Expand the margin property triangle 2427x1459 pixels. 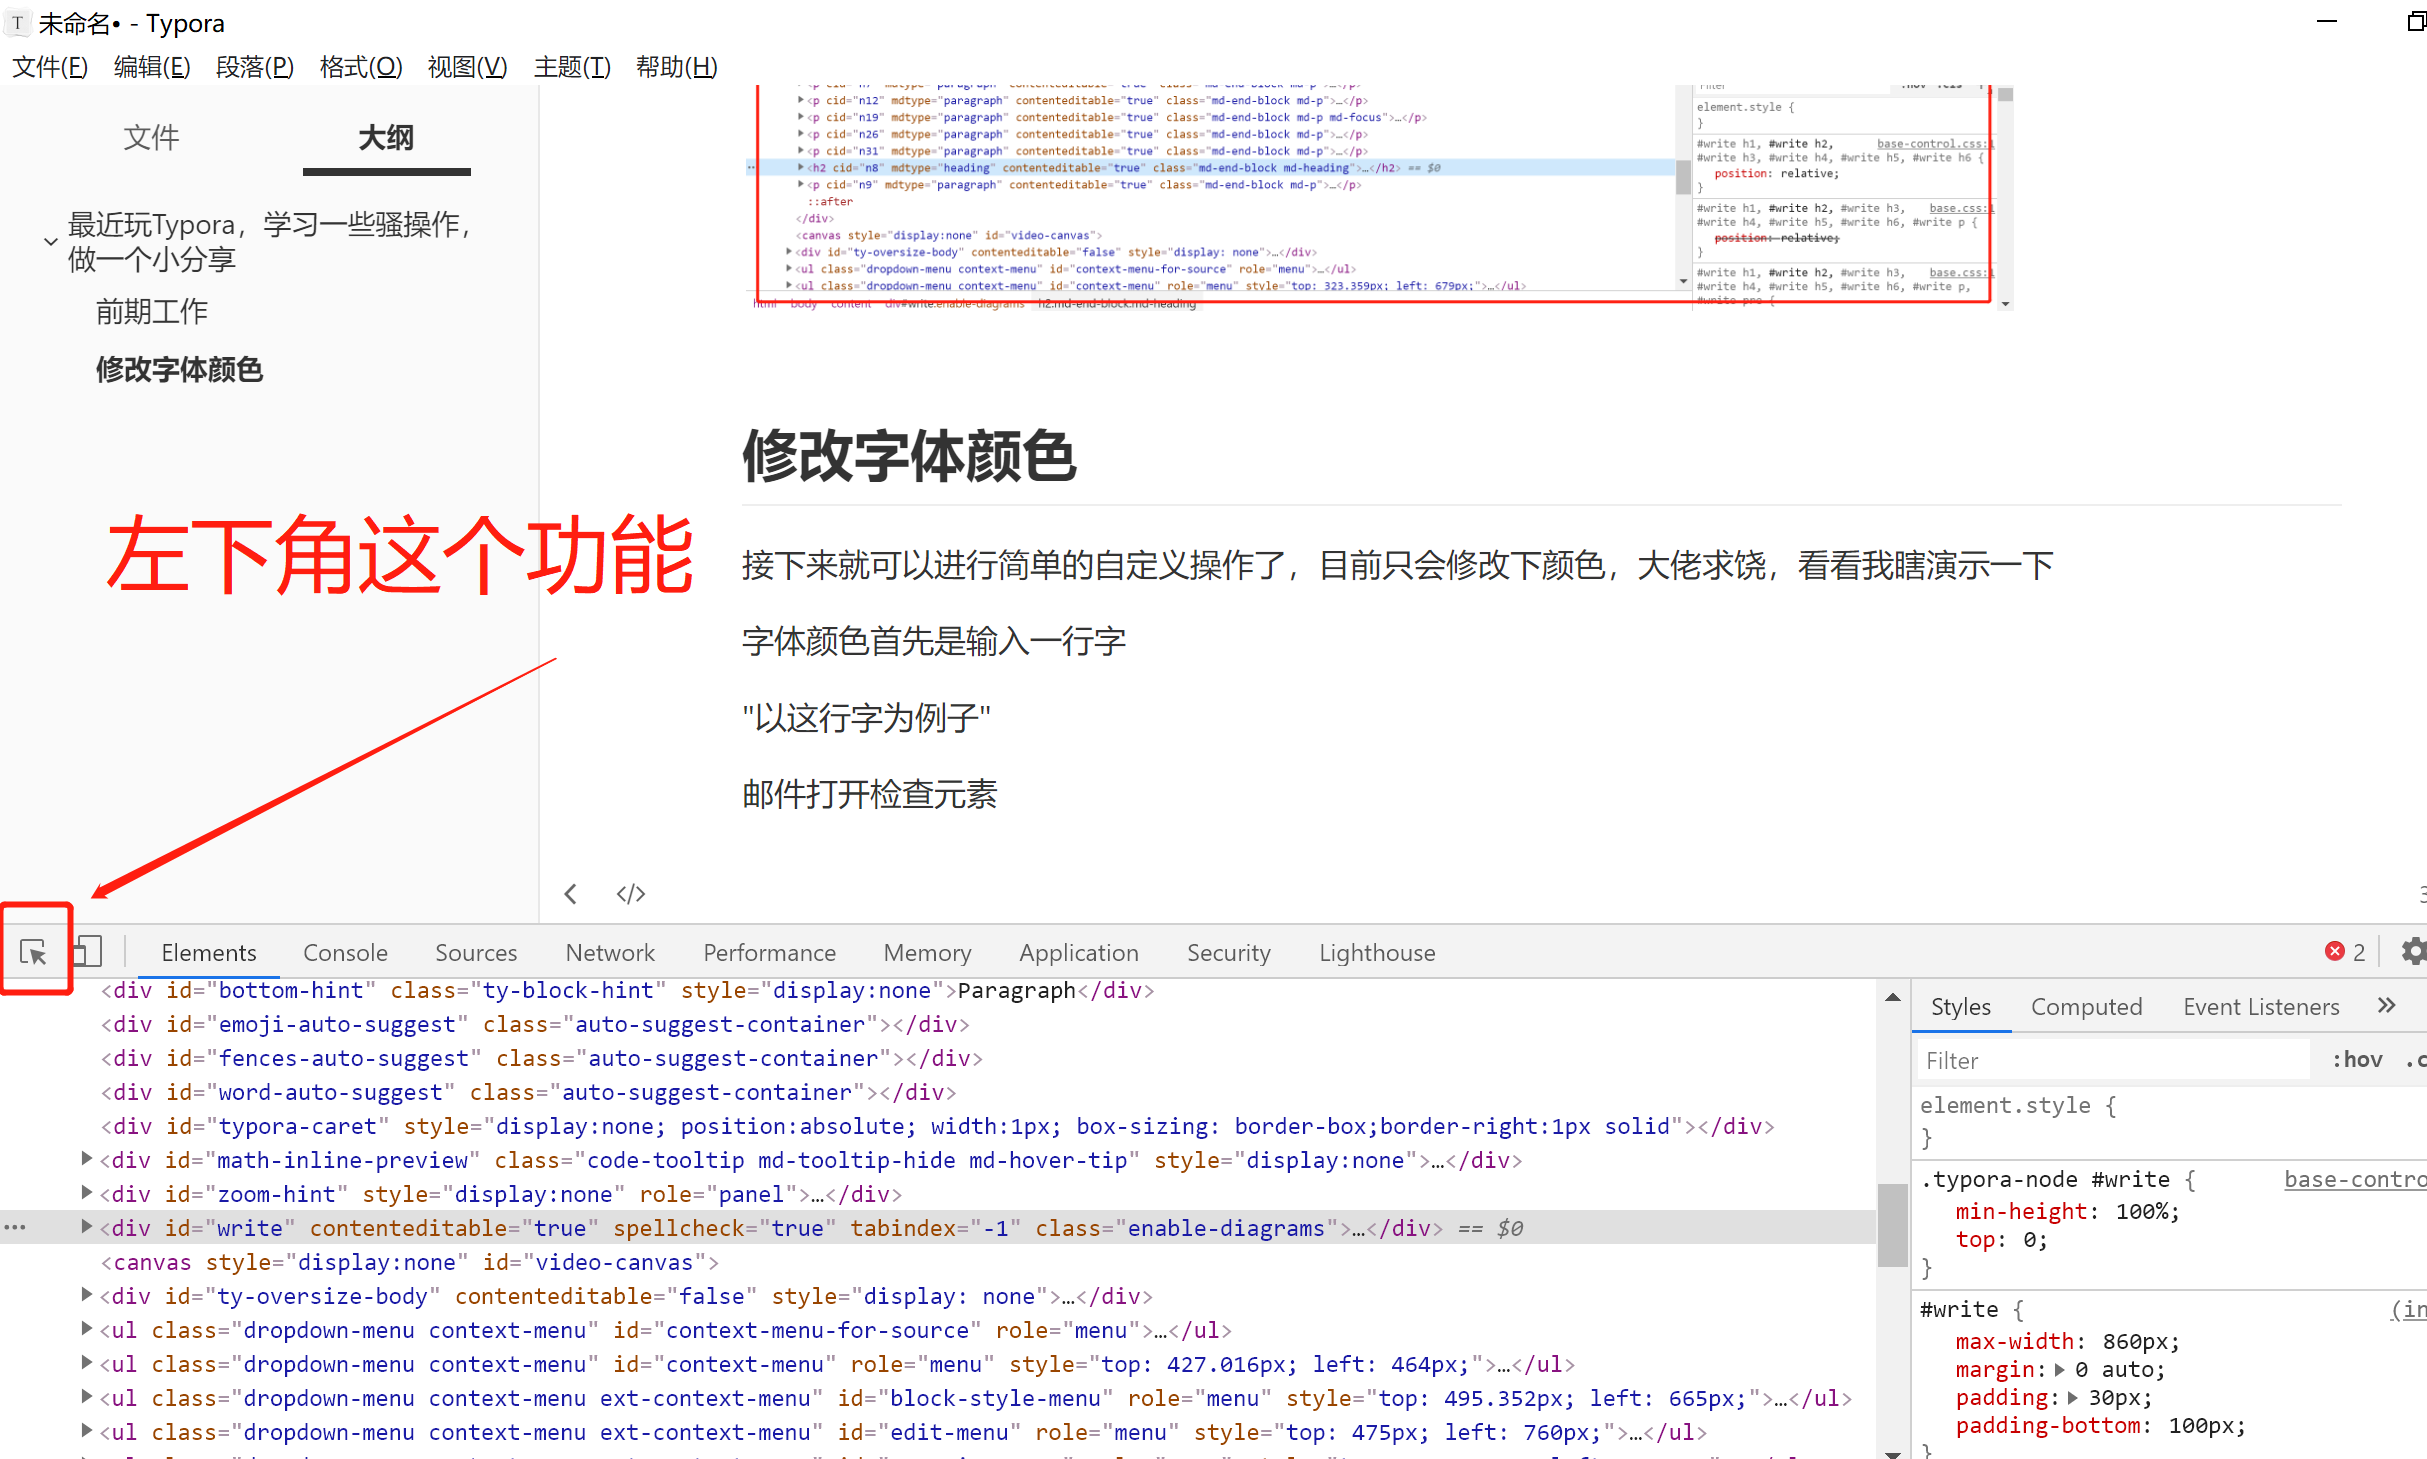pyautogui.click(x=2059, y=1370)
